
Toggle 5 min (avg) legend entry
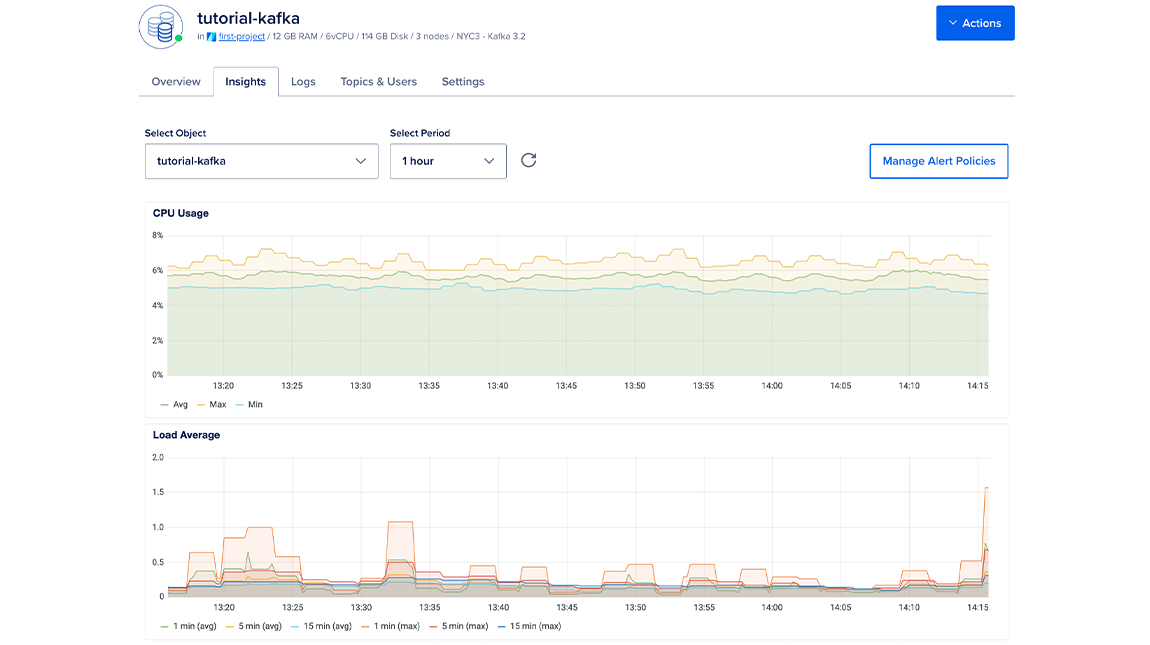click(254, 626)
